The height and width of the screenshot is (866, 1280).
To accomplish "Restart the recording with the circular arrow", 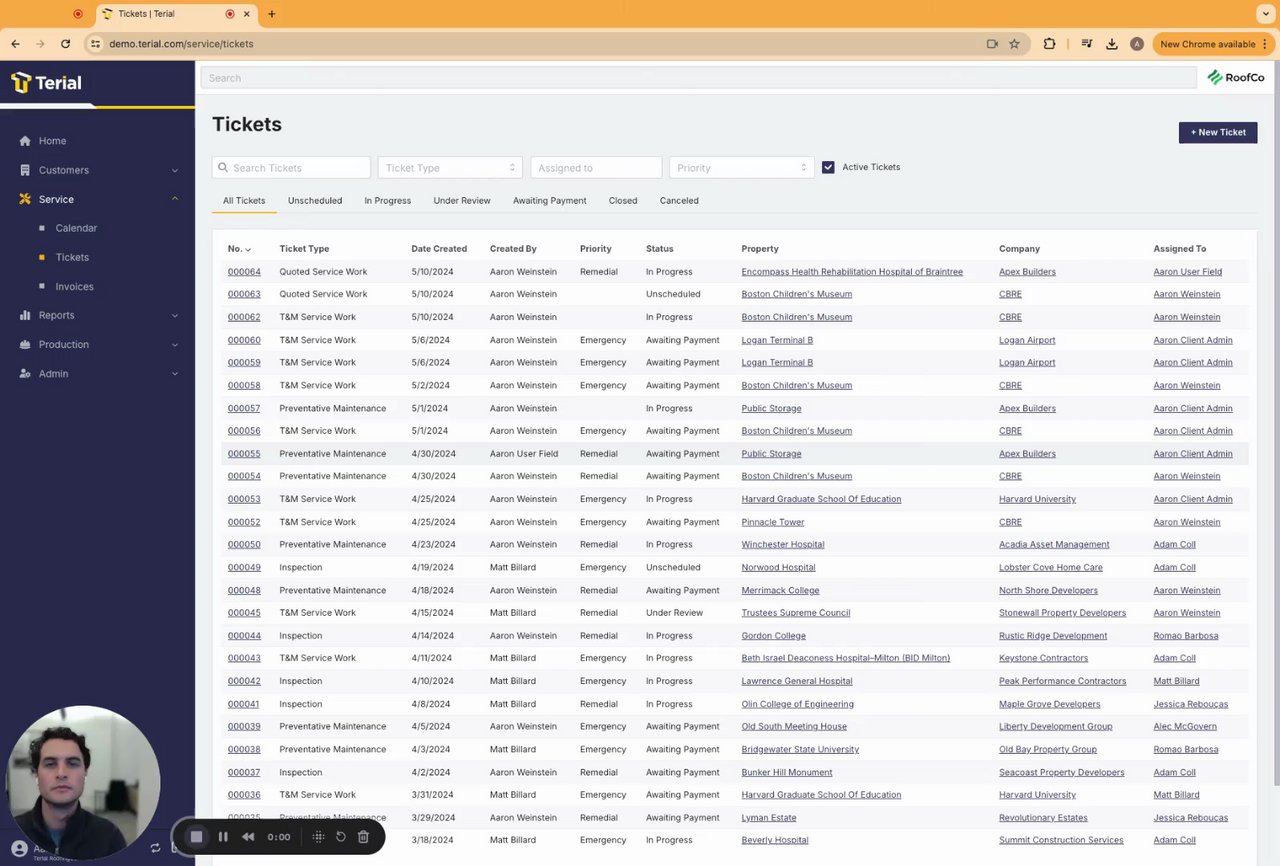I will [340, 837].
